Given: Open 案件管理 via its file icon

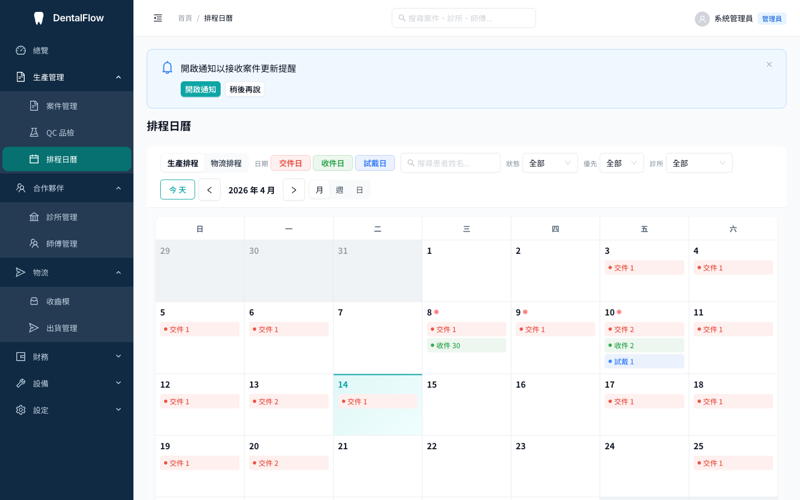Looking at the screenshot, I should point(34,106).
